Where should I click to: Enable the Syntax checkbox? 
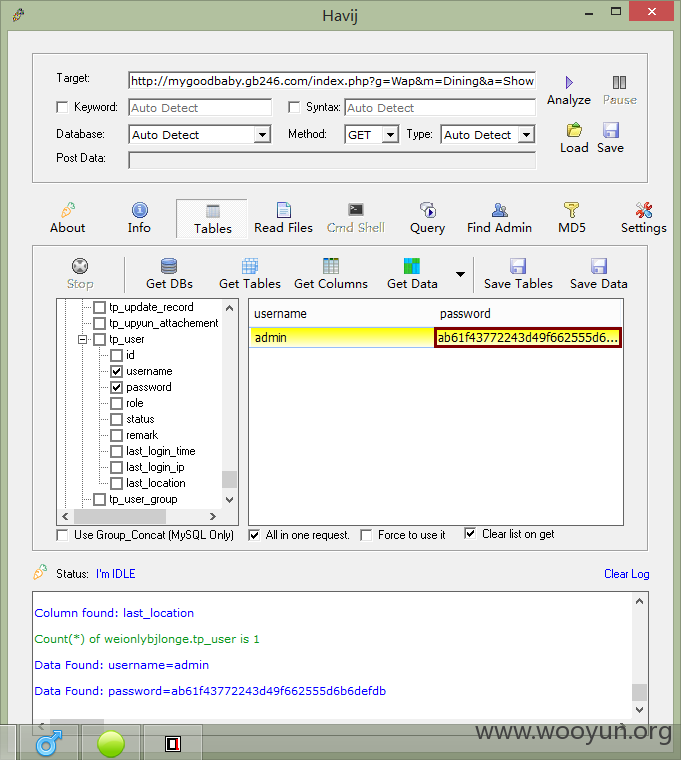294,107
